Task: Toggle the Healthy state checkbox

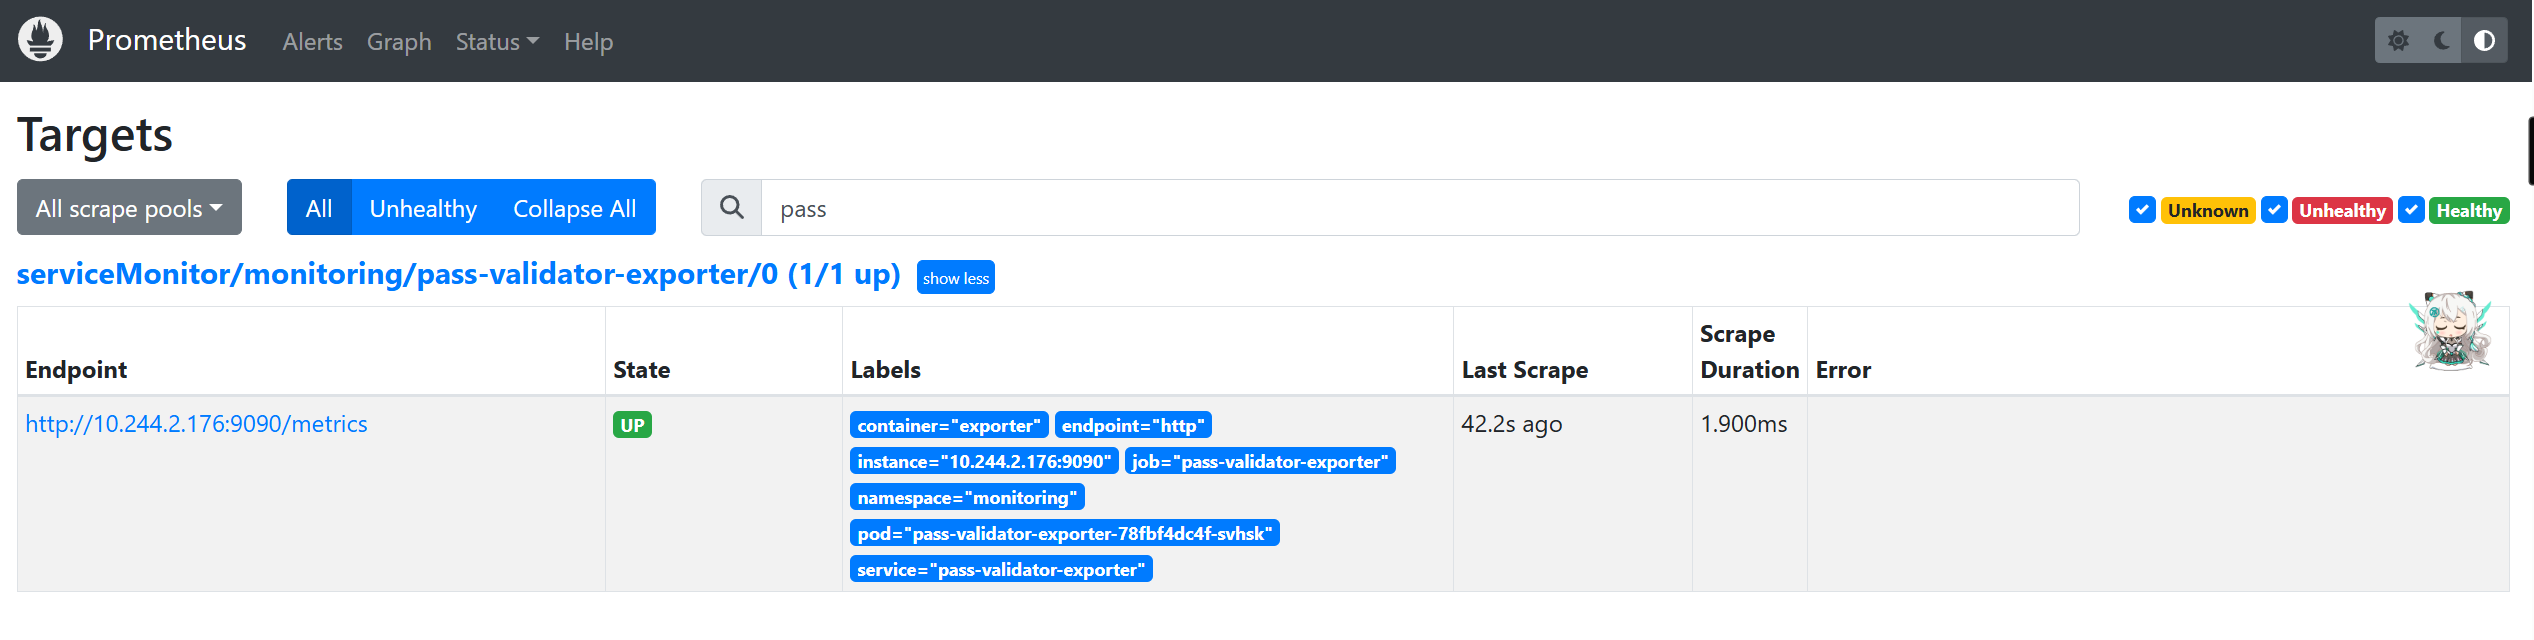Action: tap(2411, 210)
